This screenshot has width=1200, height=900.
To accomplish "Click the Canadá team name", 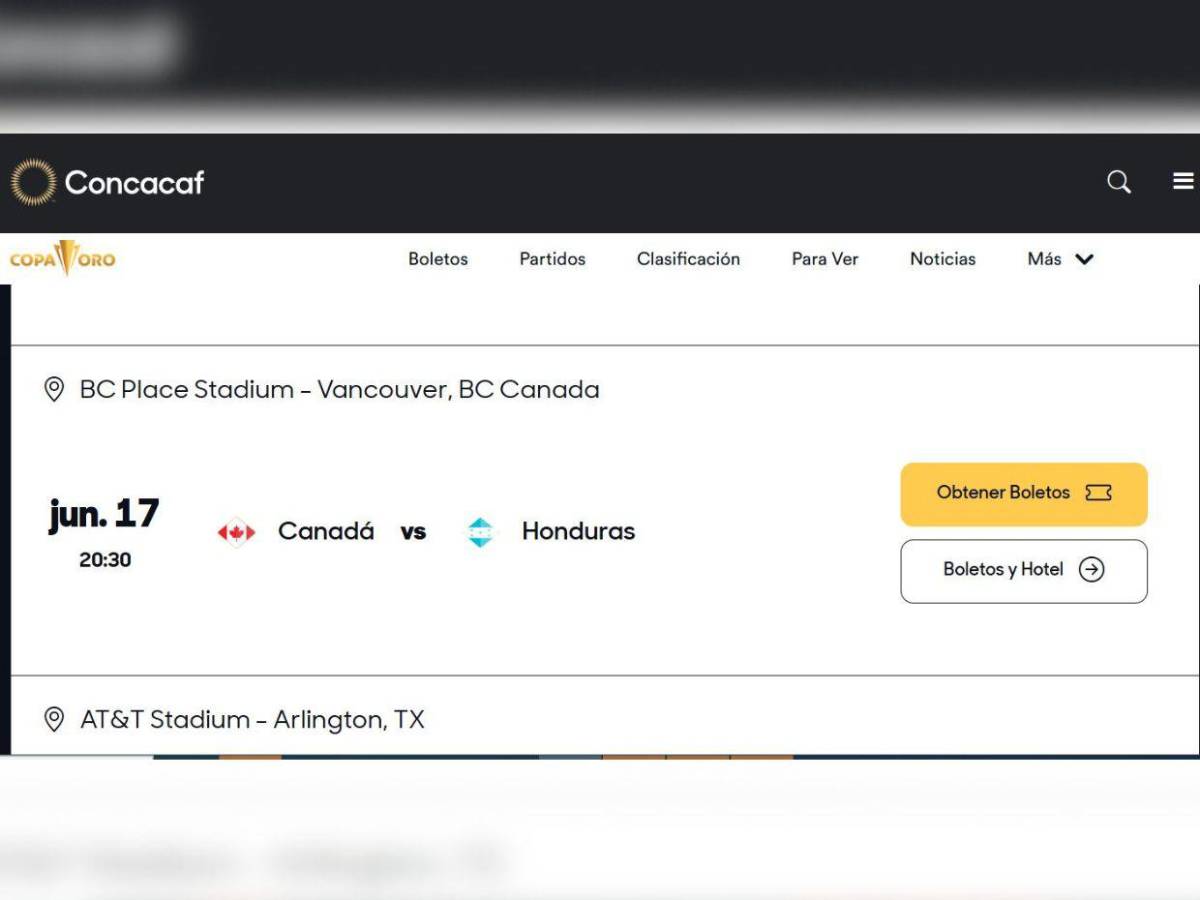I will 326,531.
